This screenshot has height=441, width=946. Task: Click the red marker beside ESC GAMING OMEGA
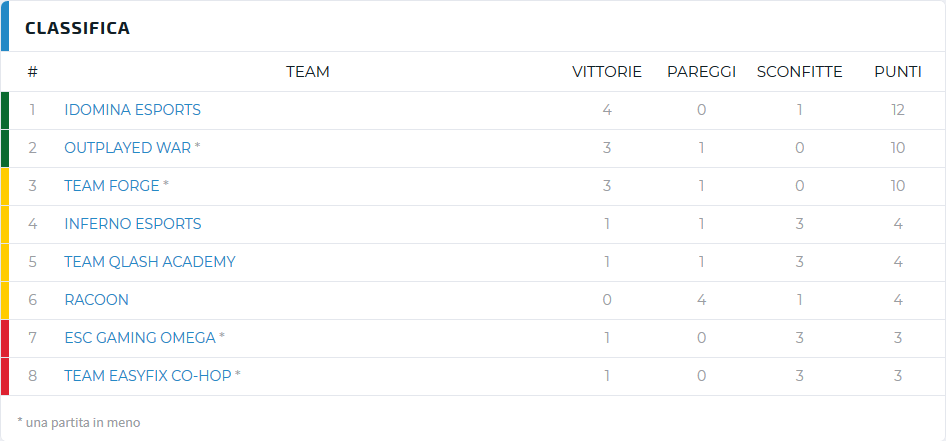[5, 338]
